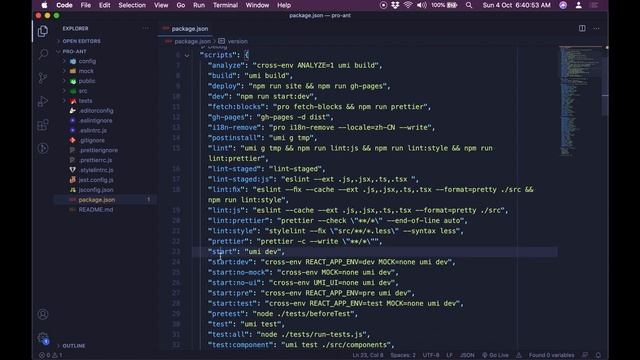
Task: Open .eslintrc.js file in explorer
Action: (x=93, y=130)
